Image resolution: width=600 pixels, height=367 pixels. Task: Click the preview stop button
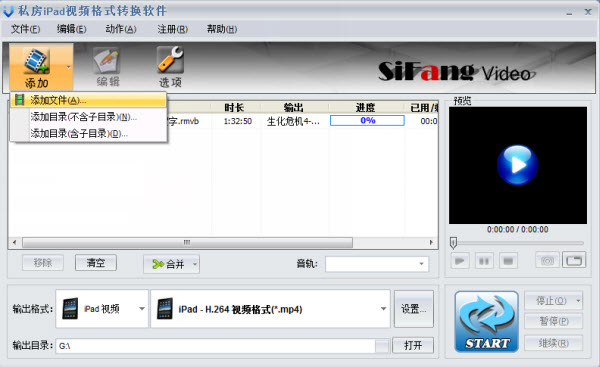[508, 261]
